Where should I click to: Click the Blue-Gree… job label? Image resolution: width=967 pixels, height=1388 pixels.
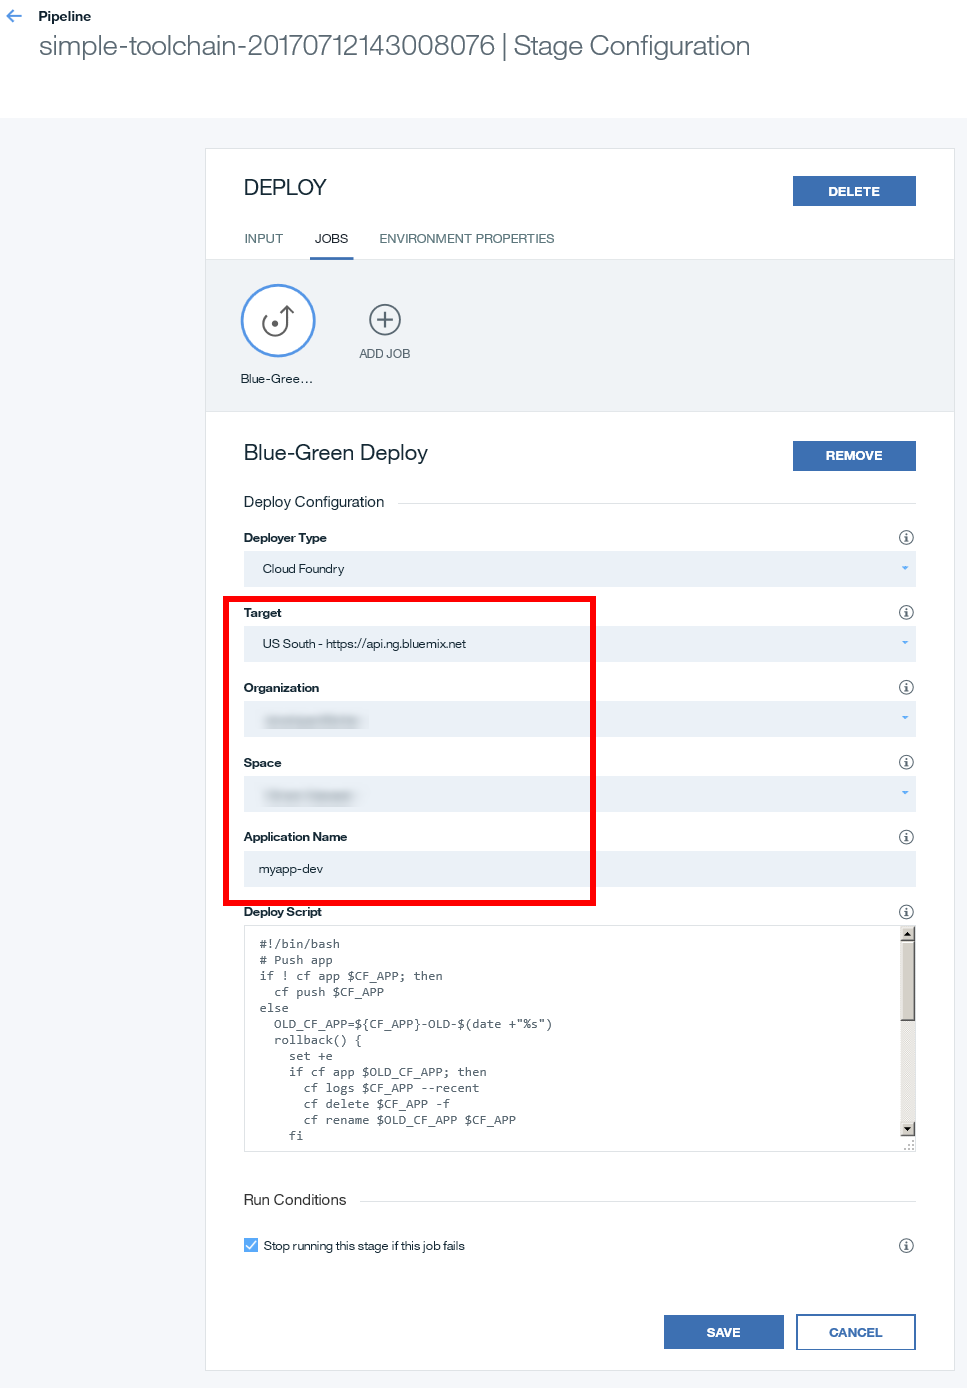click(x=277, y=379)
